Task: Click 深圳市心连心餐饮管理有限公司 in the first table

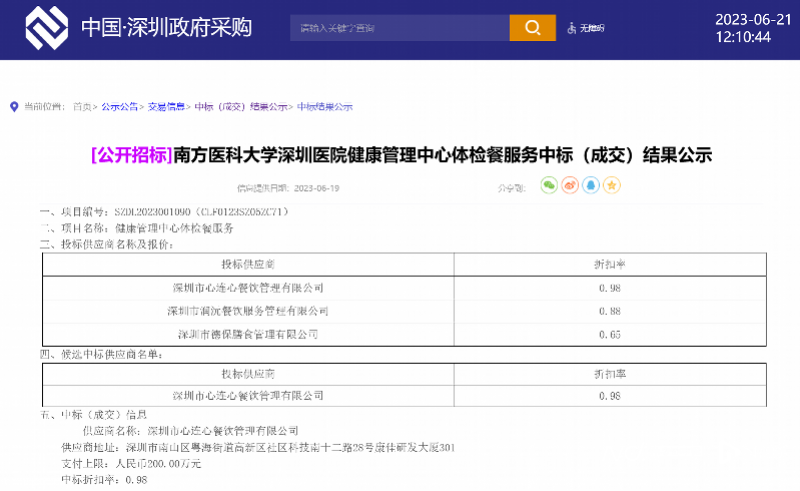Action: pyautogui.click(x=248, y=288)
